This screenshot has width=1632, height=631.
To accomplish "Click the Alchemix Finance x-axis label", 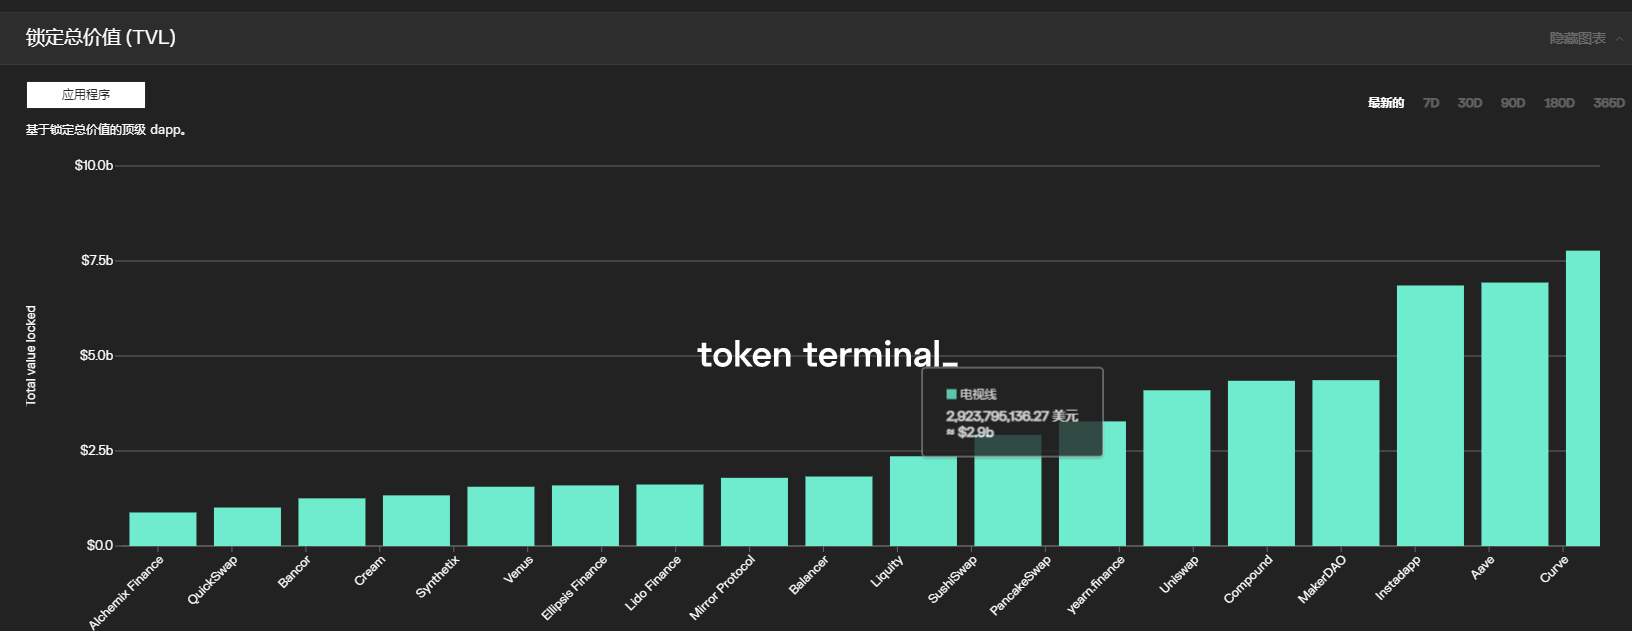I will coord(126,594).
